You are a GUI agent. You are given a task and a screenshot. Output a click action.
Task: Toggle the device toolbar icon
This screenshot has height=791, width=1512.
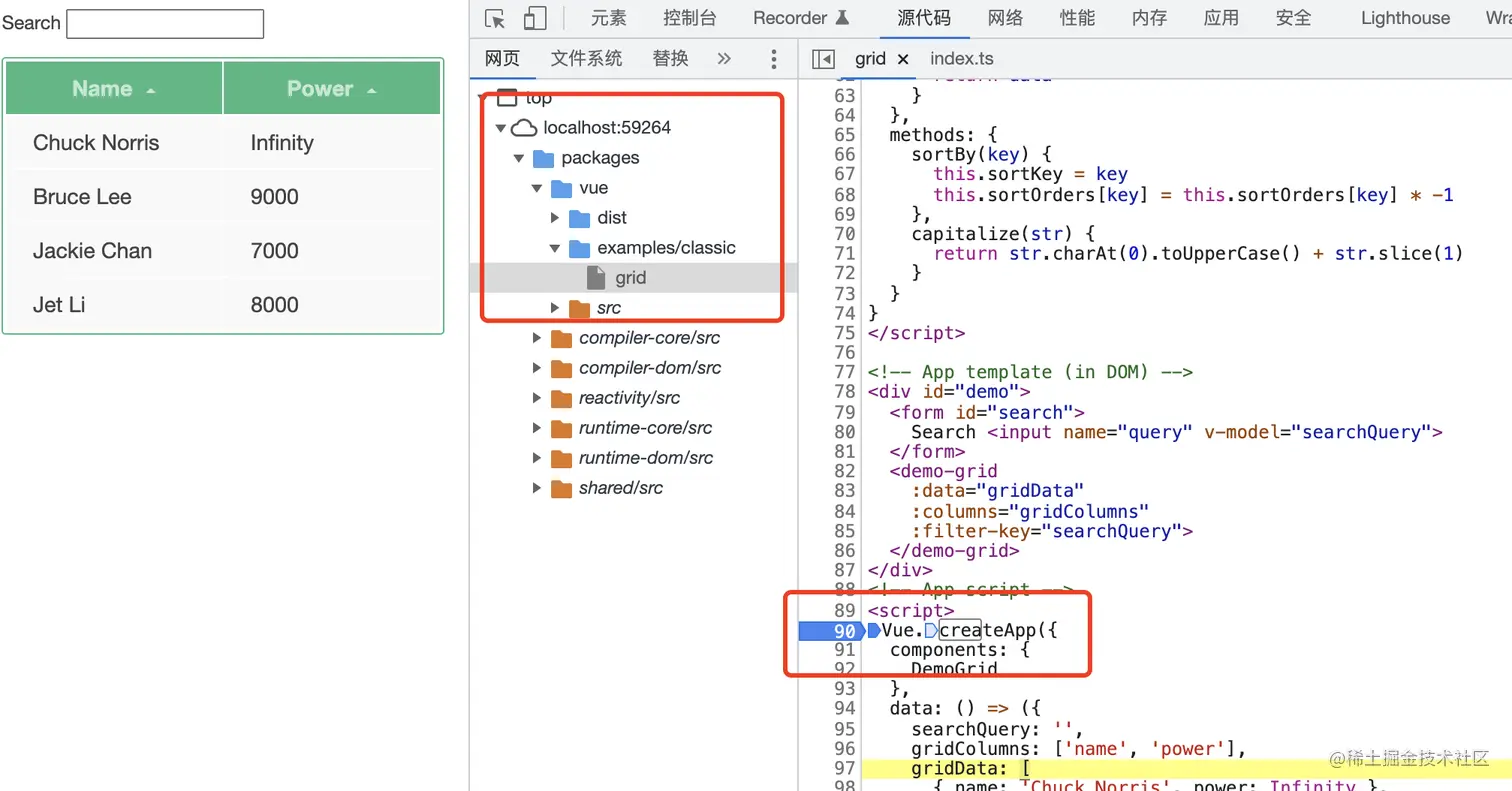(535, 18)
